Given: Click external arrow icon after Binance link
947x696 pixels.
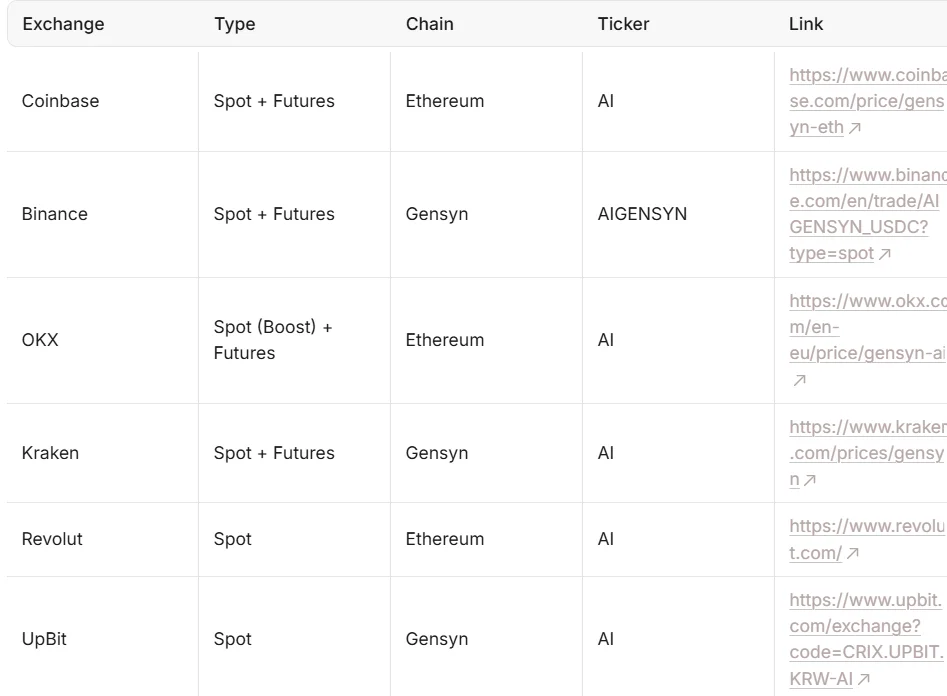Looking at the screenshot, I should [885, 254].
